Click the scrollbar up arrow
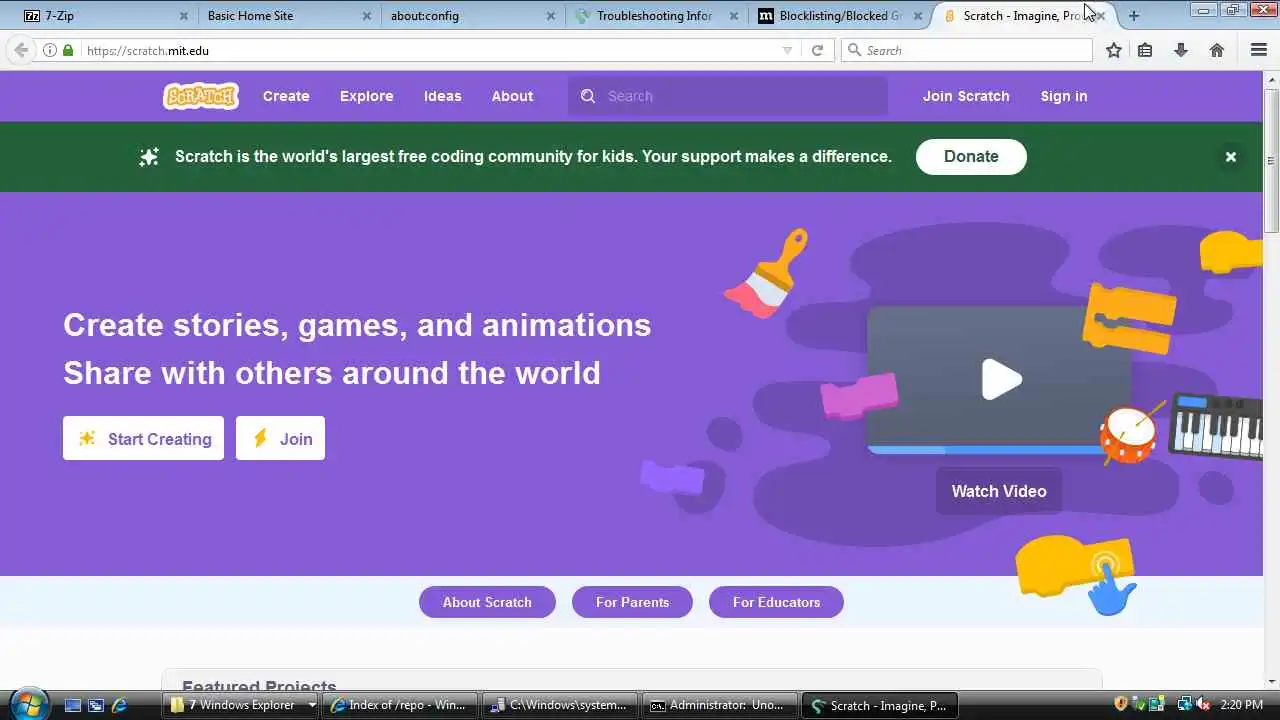The height and width of the screenshot is (720, 1280). 1271,79
